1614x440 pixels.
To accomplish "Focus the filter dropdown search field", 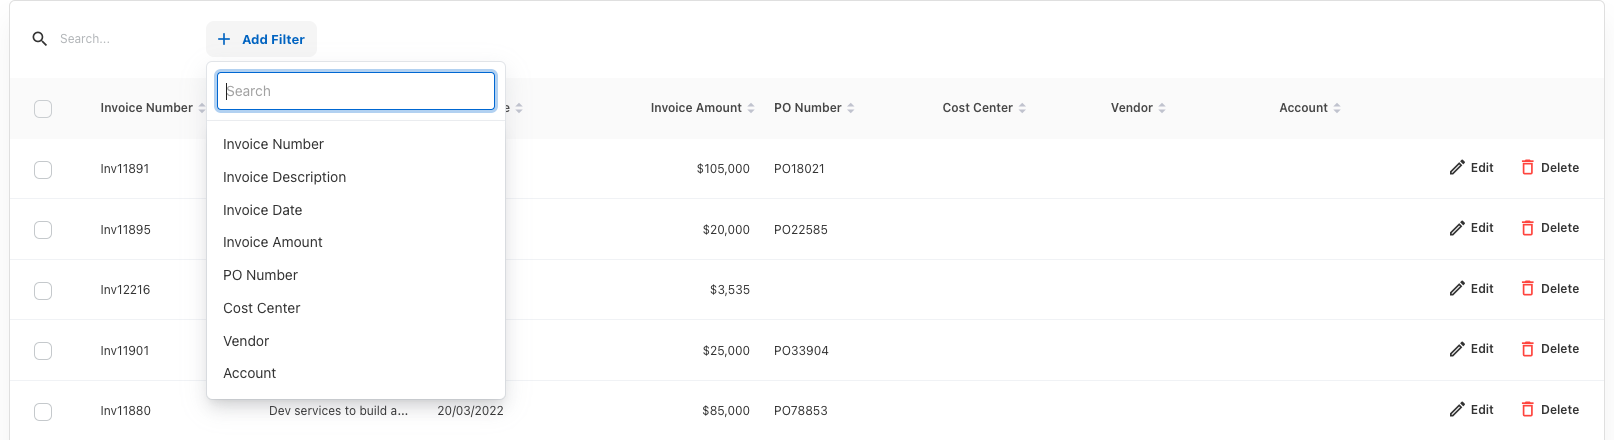I will [x=356, y=91].
